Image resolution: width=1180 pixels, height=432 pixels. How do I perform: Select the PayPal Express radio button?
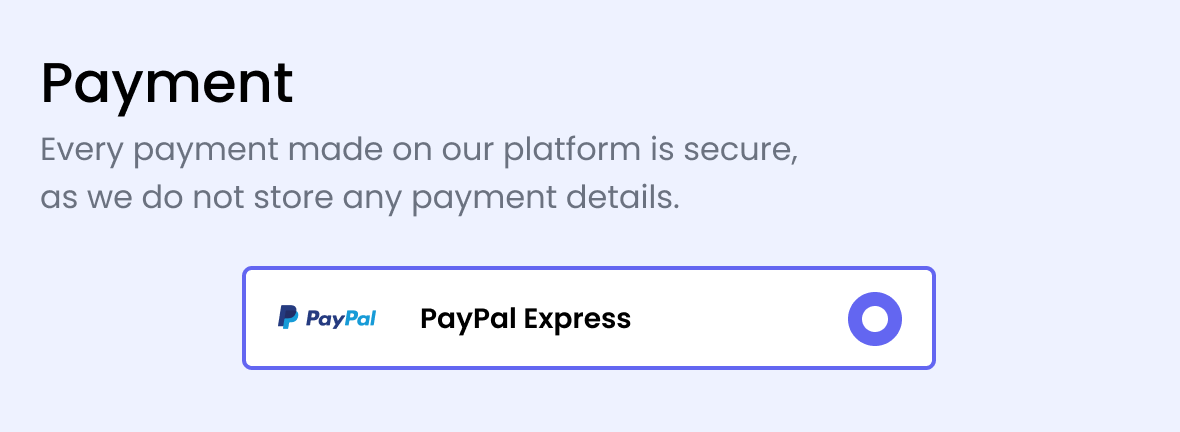tap(874, 318)
